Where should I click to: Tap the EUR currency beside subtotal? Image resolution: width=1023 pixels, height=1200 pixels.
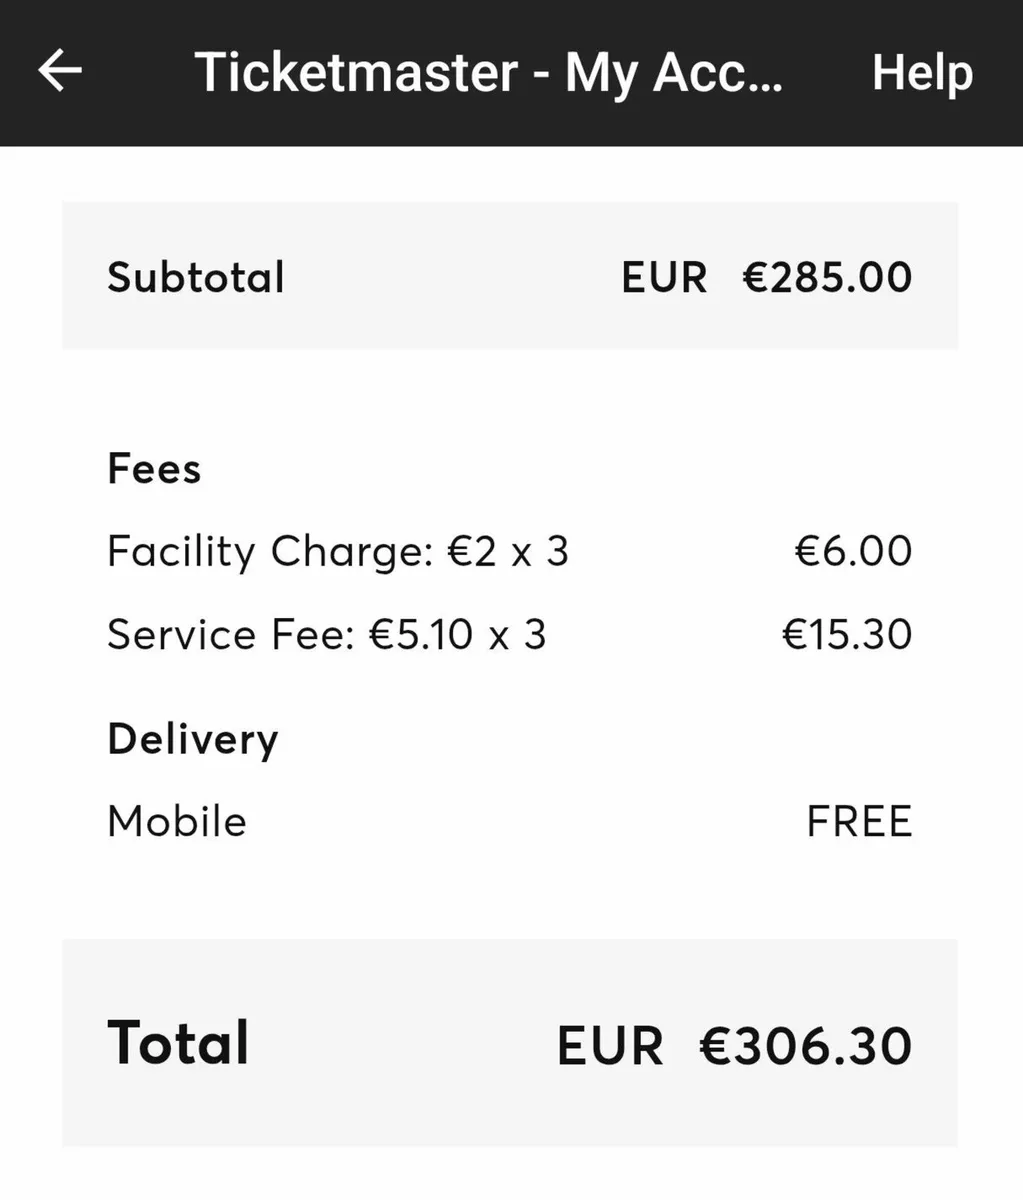pyautogui.click(x=664, y=277)
